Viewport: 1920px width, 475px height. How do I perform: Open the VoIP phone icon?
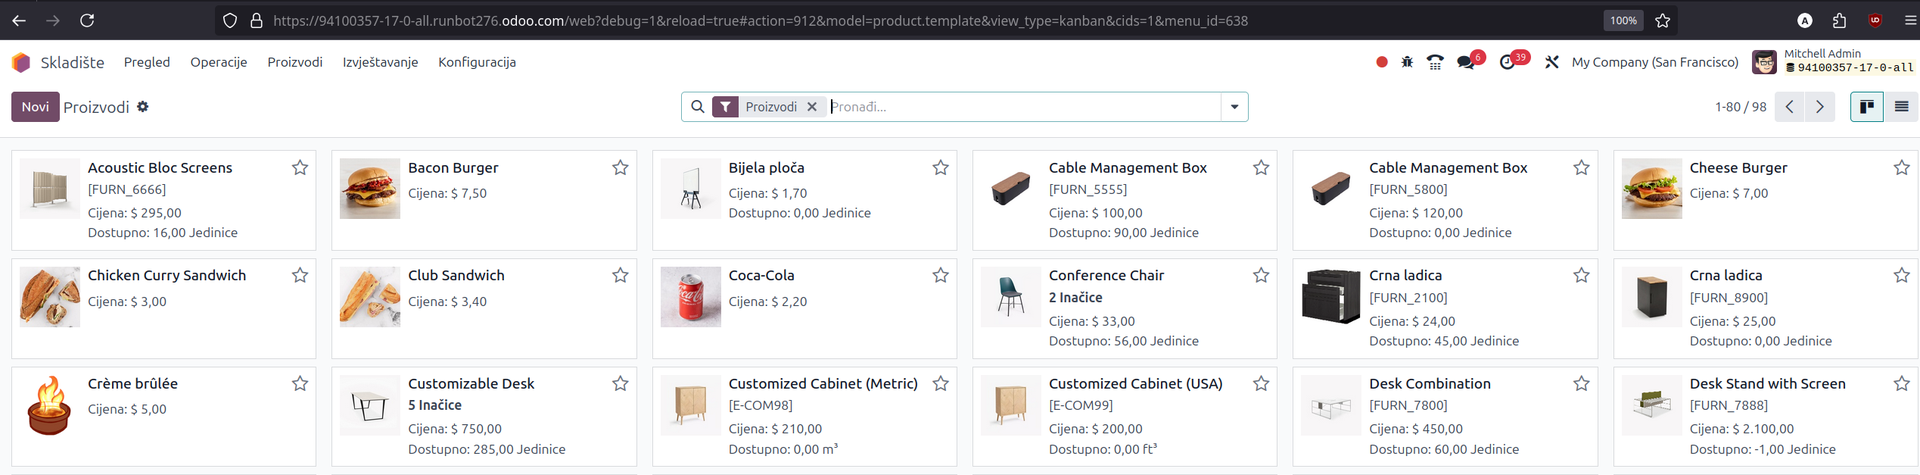point(1435,62)
